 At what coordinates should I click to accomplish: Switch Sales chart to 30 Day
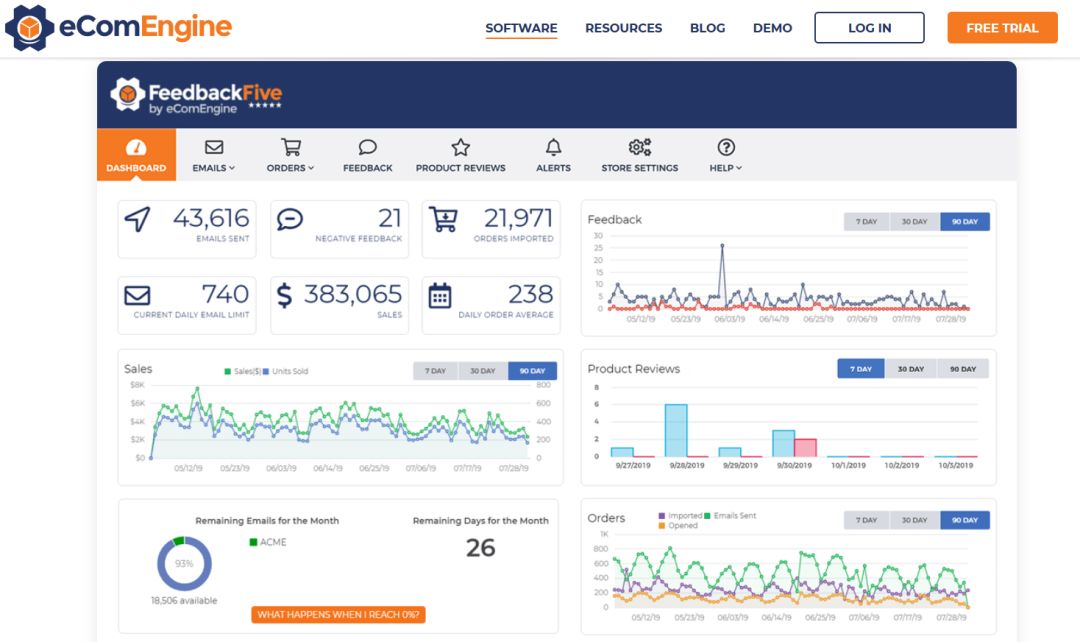click(483, 371)
